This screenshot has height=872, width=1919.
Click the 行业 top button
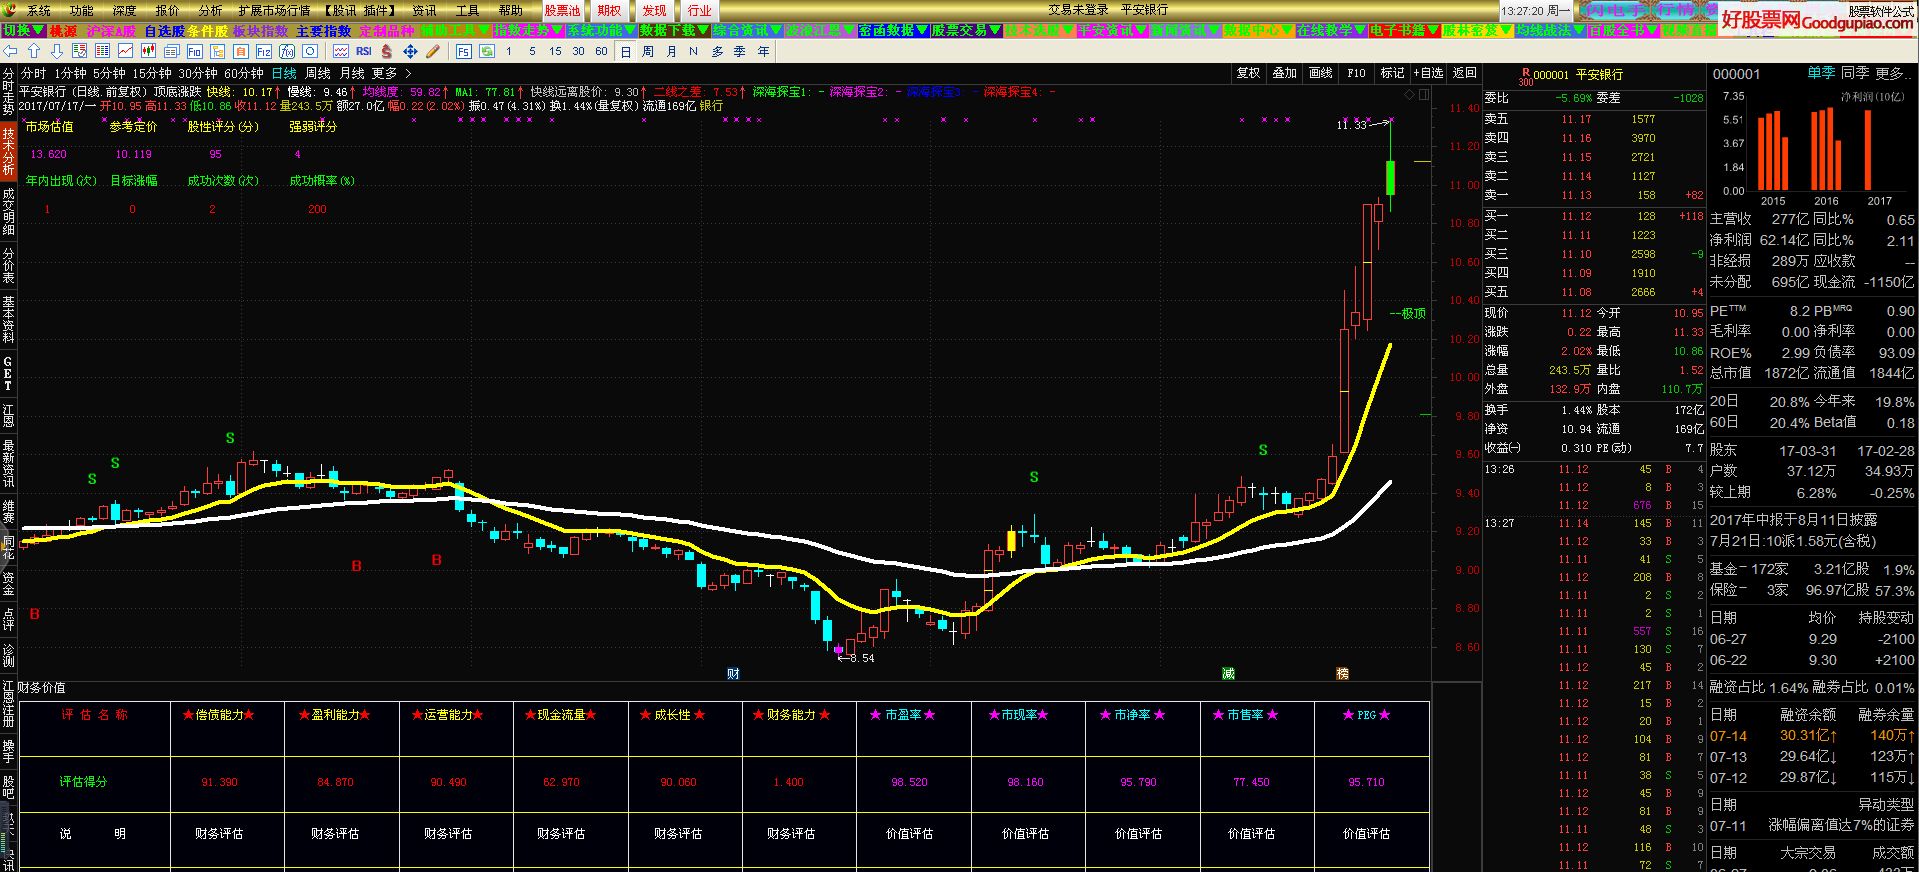[699, 10]
